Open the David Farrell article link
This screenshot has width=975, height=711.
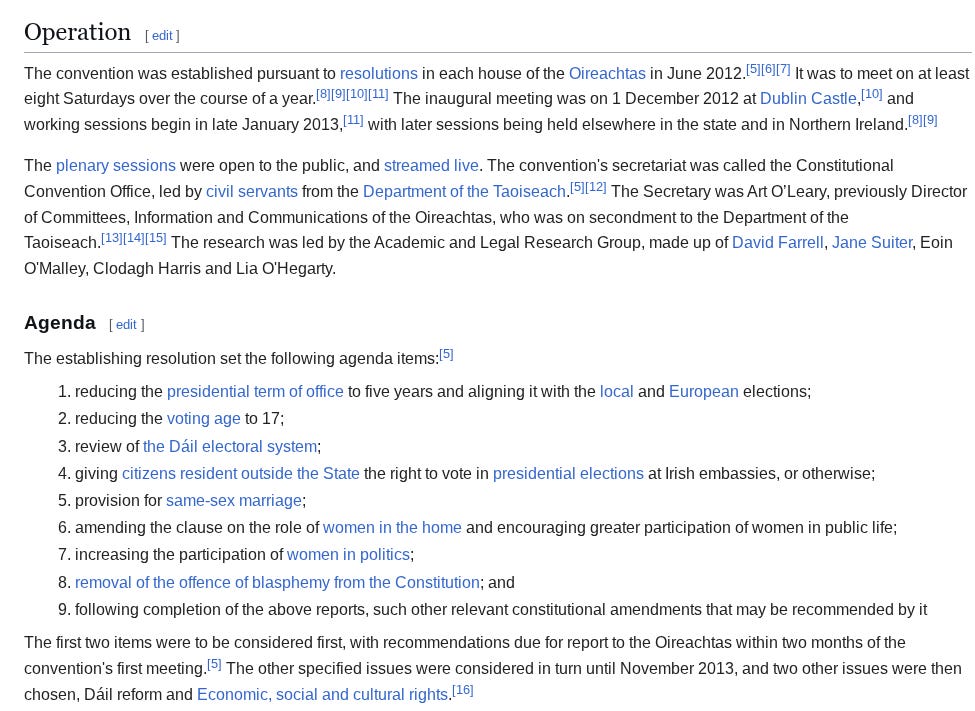[x=777, y=243]
